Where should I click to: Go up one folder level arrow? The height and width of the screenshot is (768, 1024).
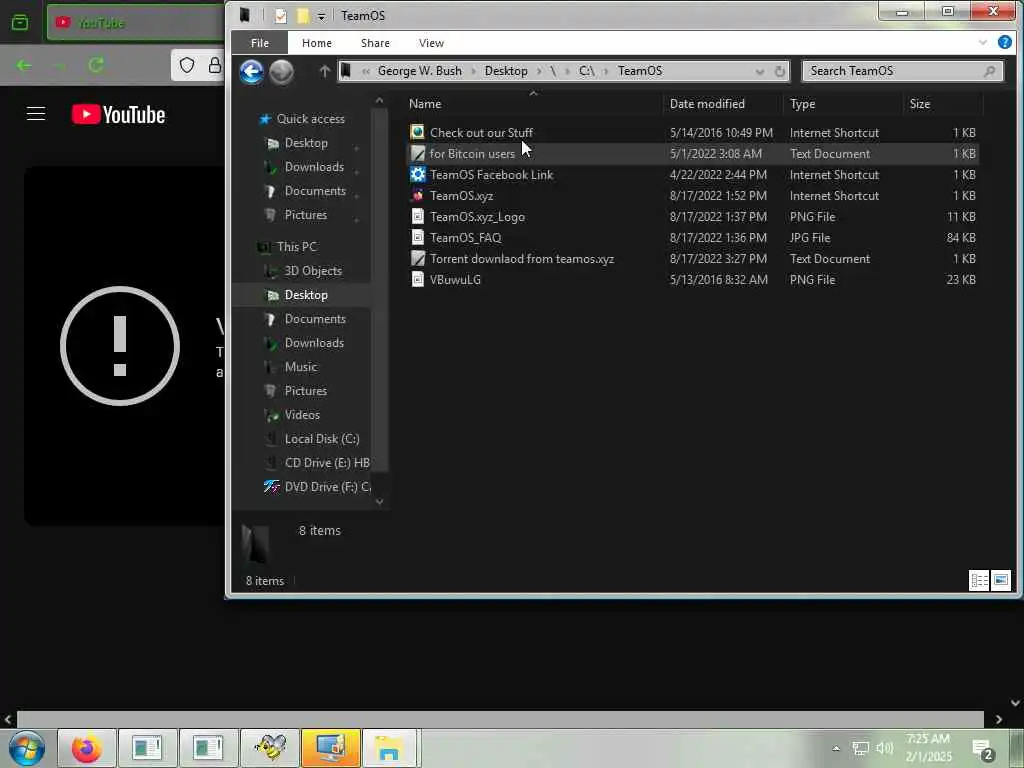[x=325, y=71]
